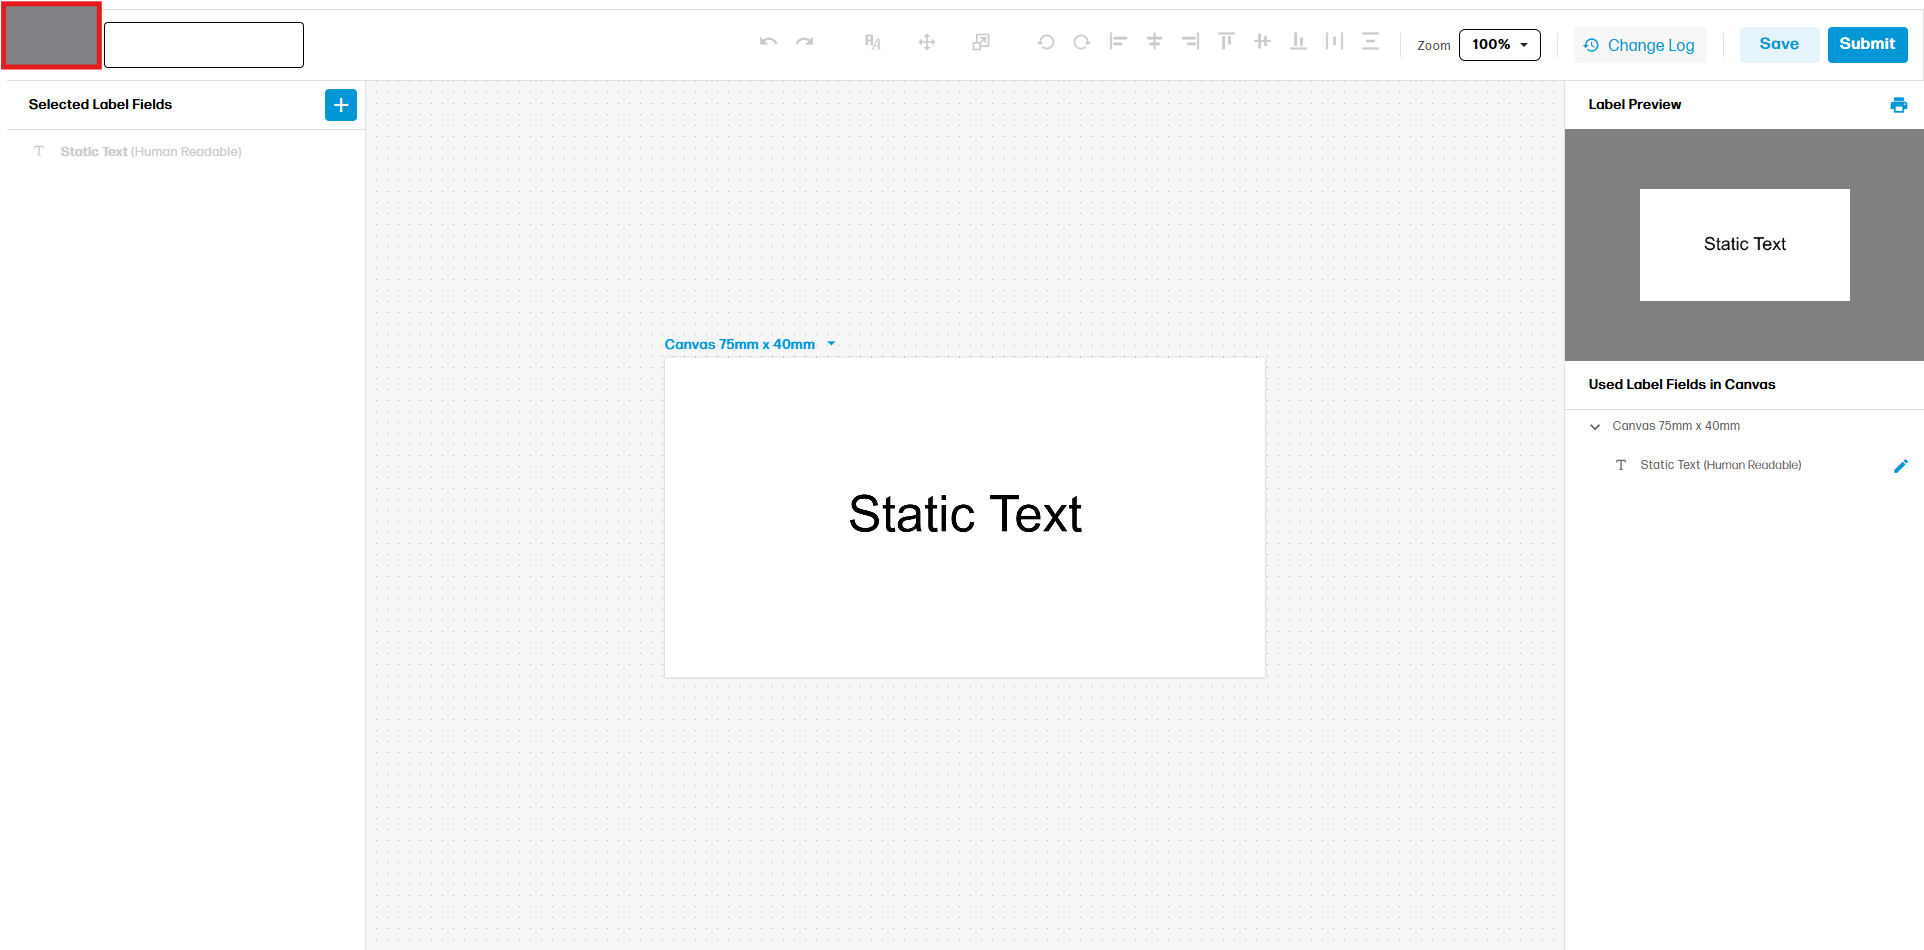Click the undo arrow icon

(768, 42)
